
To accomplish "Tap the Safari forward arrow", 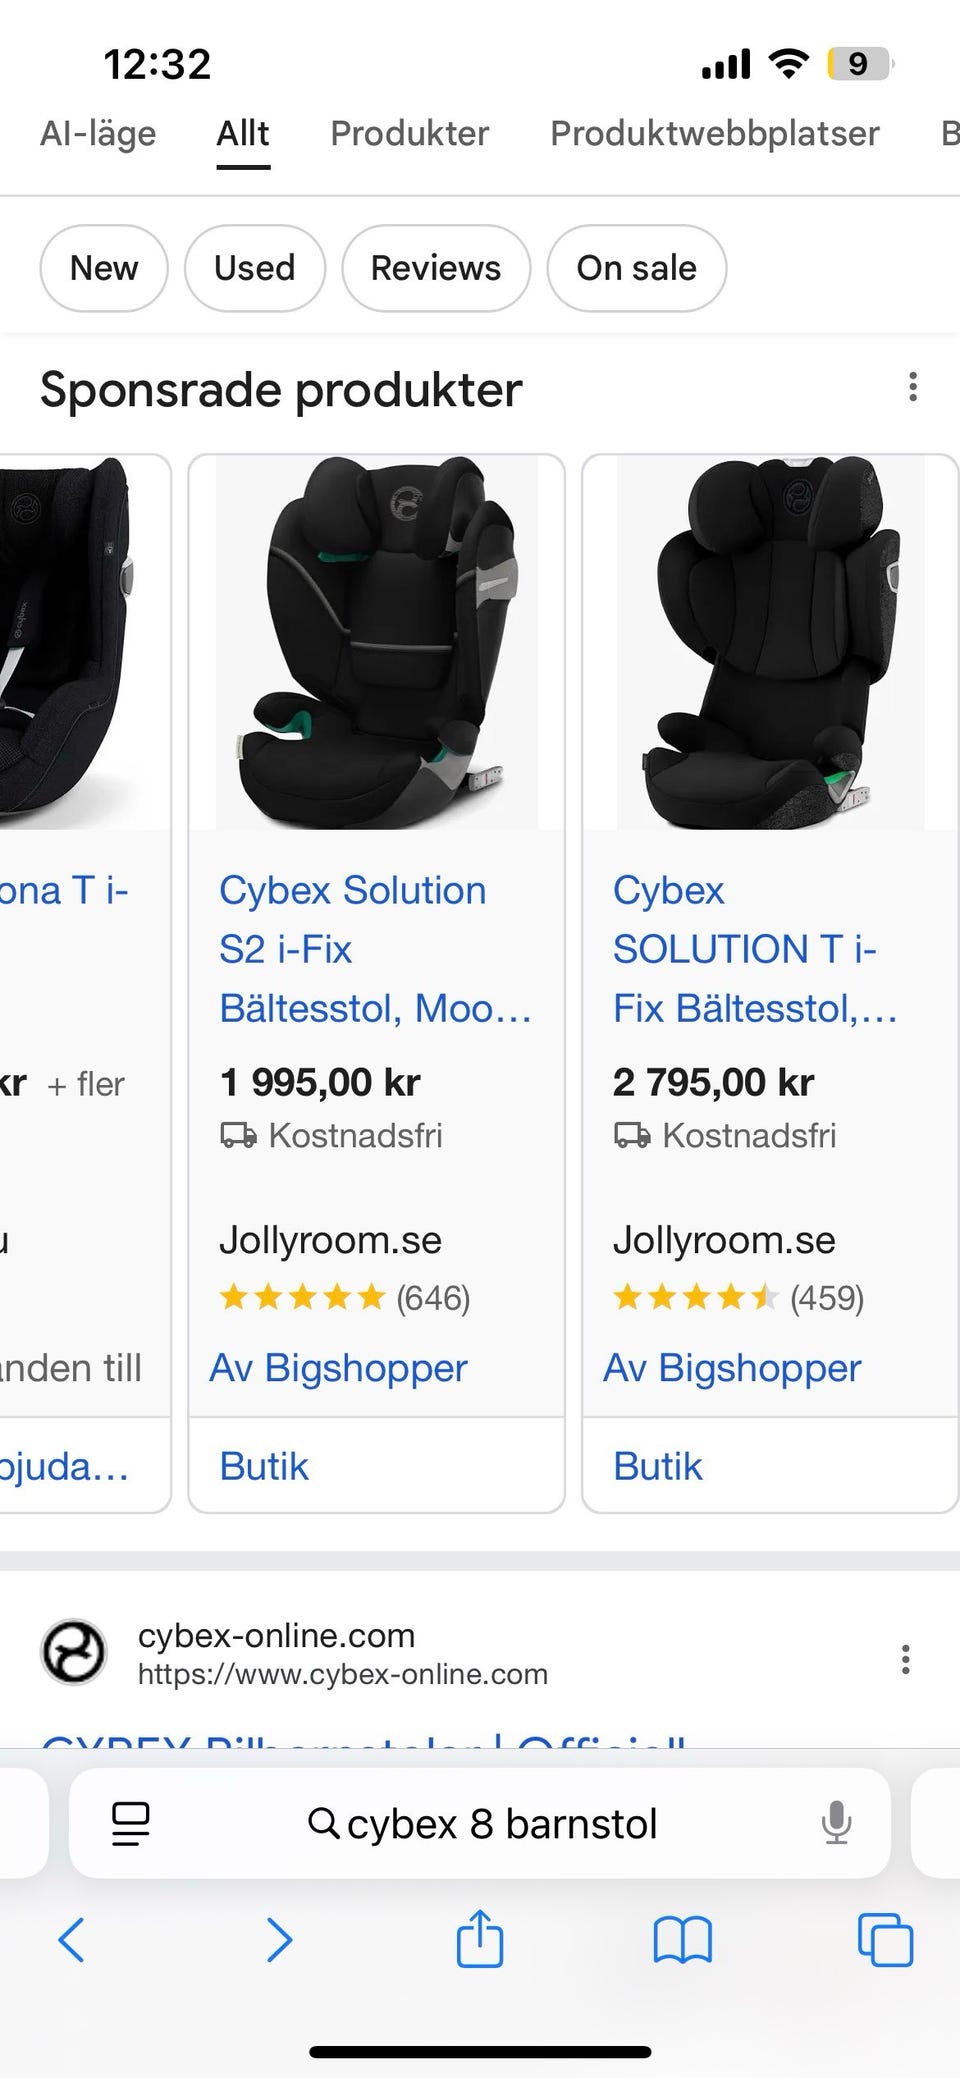I will coord(279,1940).
